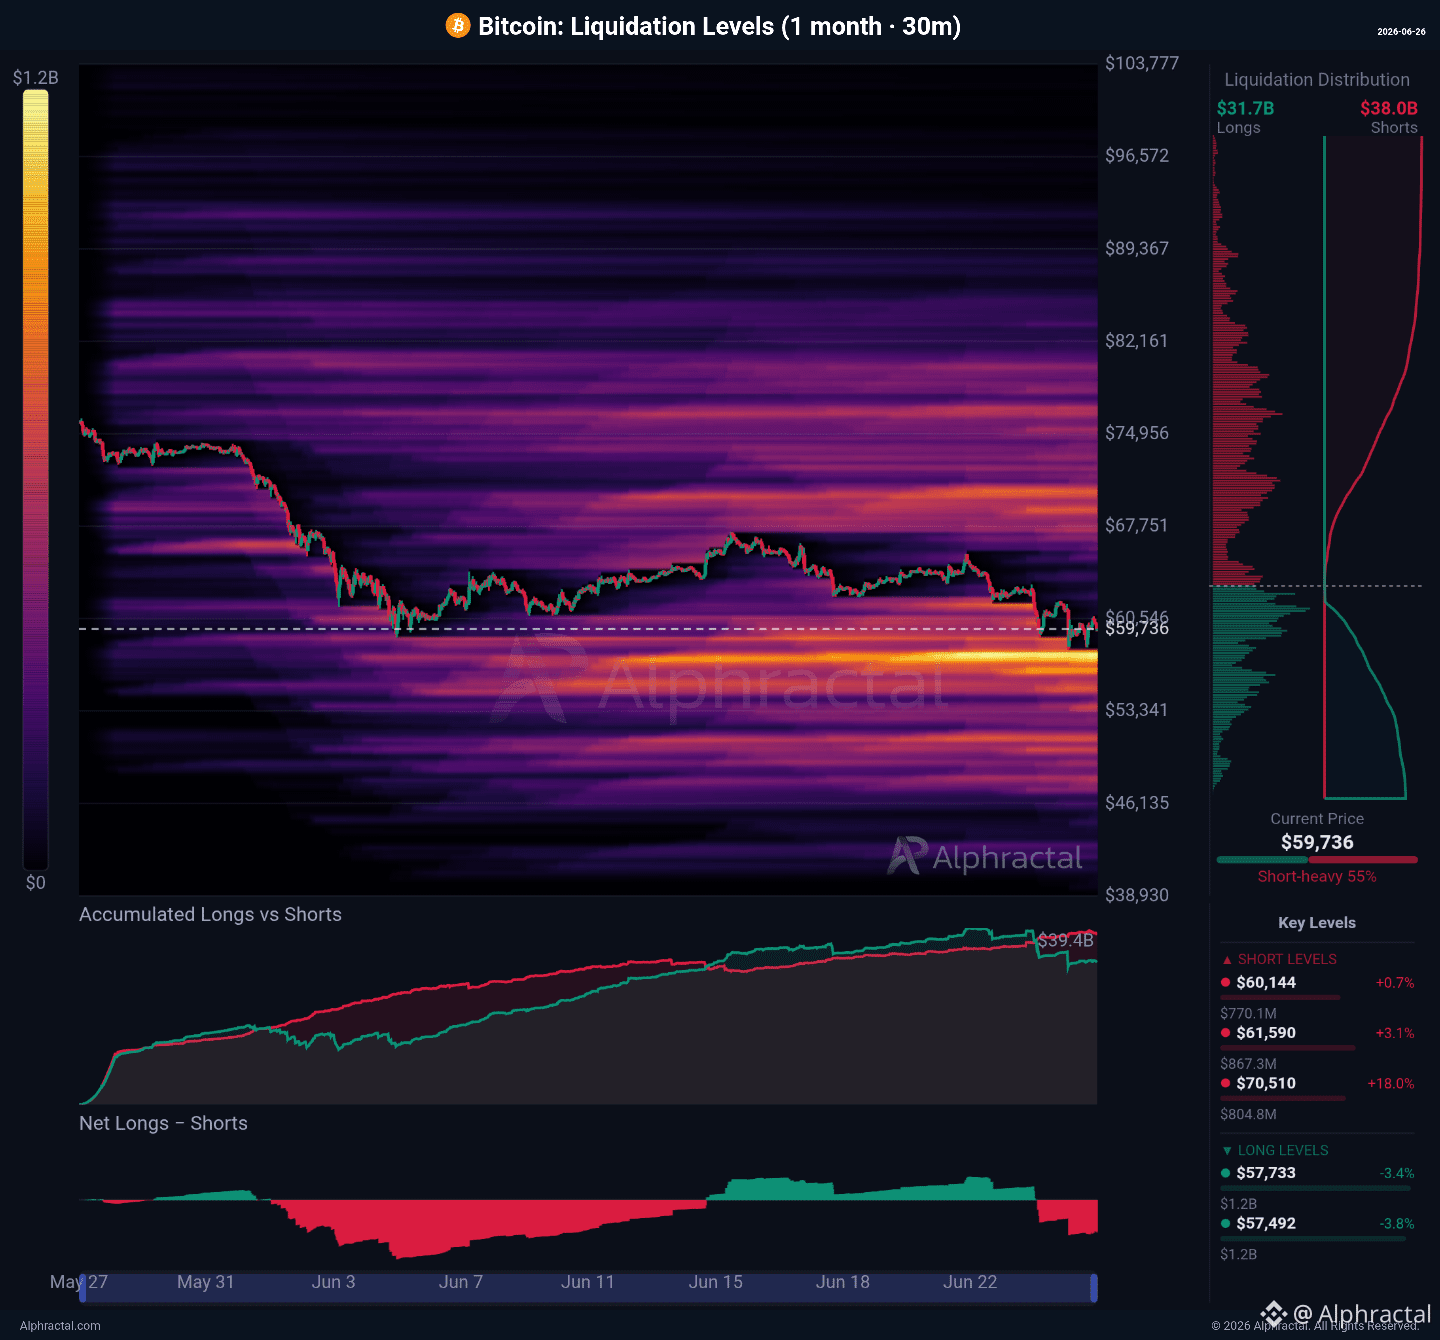Select the $61,590 short level

(1266, 1032)
